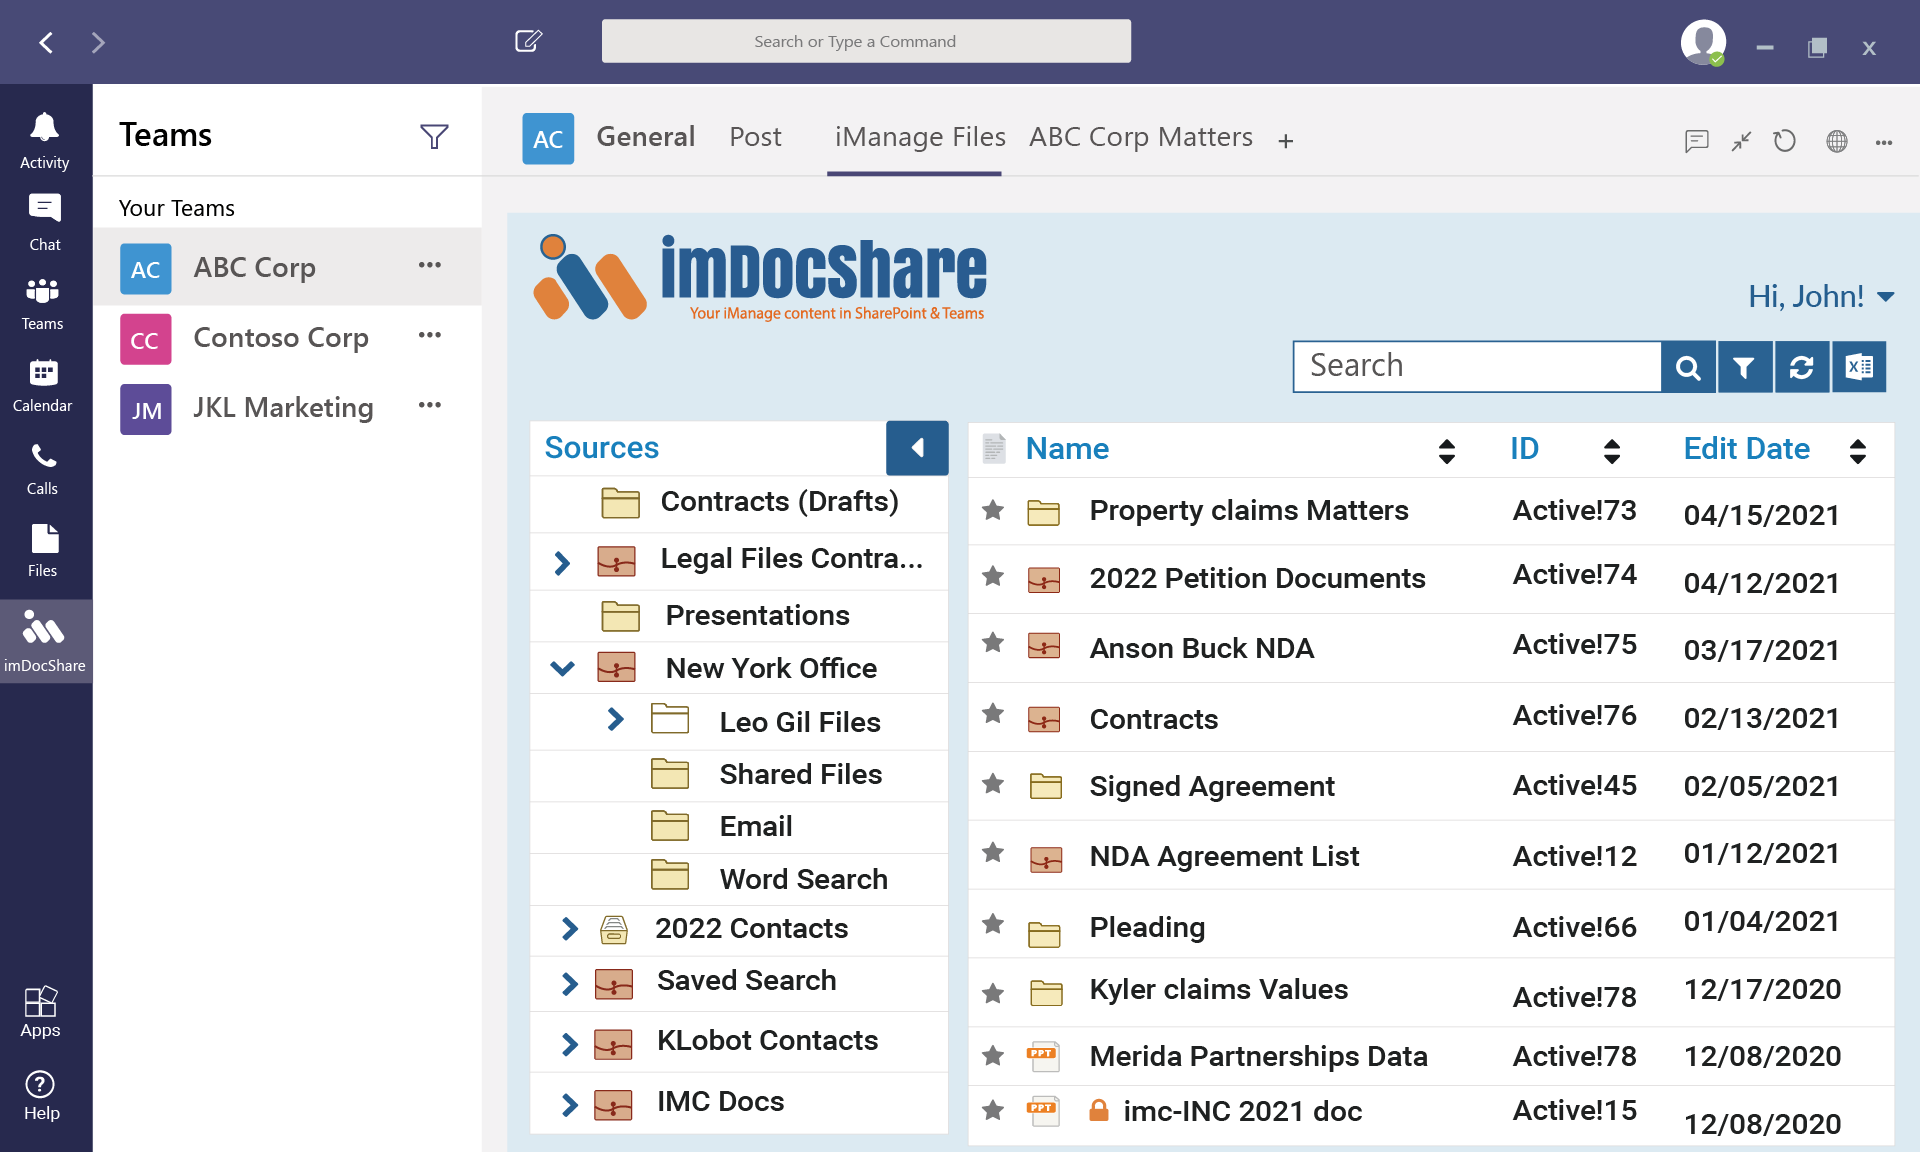Toggle star on Merida Partnerships Data

tap(993, 1056)
